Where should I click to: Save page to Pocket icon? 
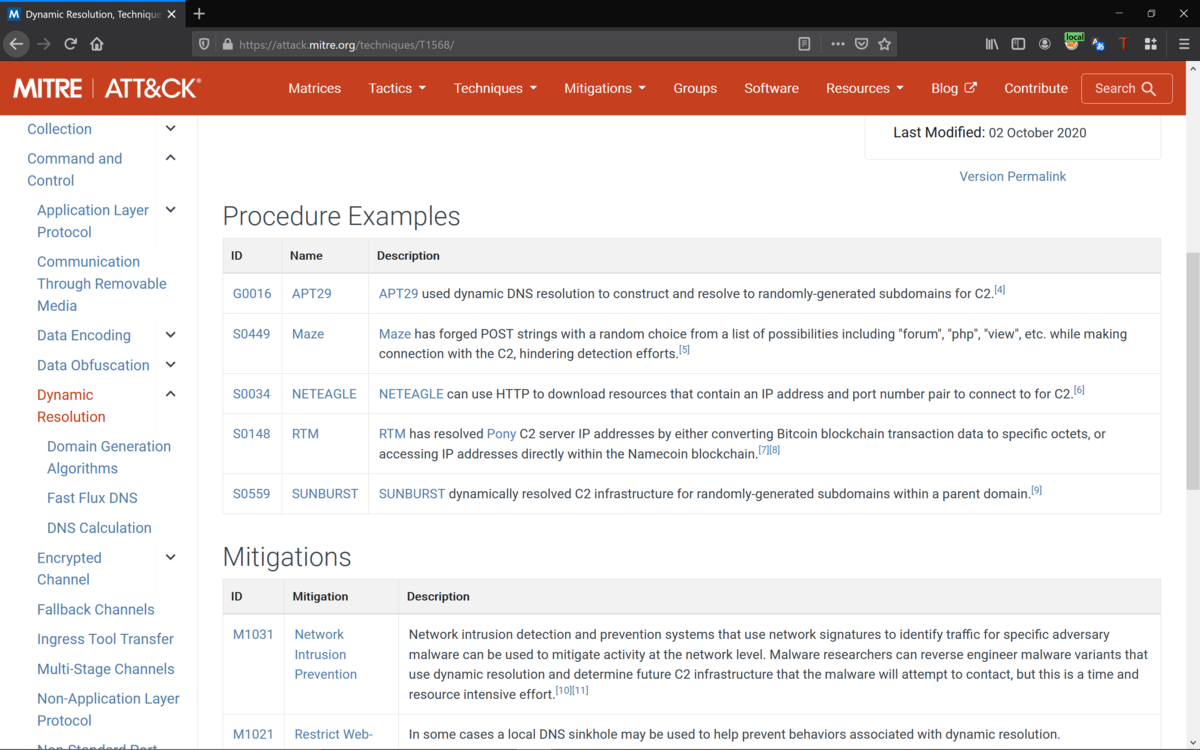click(x=861, y=44)
